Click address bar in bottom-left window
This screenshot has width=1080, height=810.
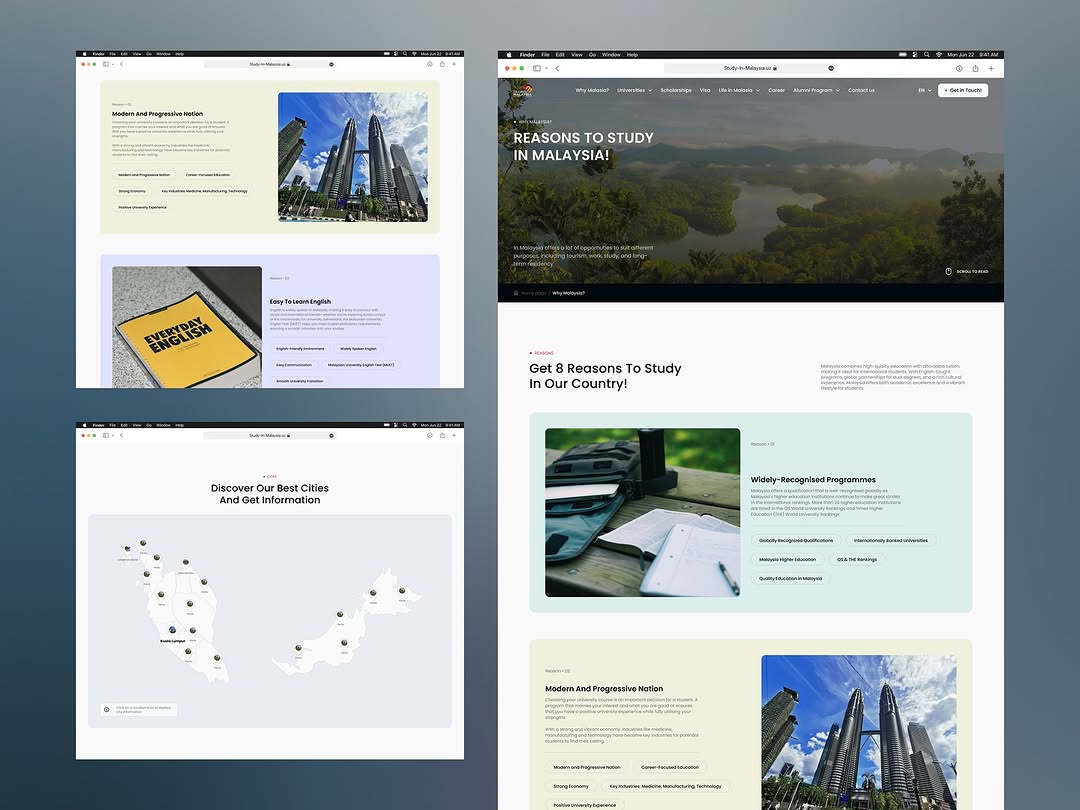269,435
